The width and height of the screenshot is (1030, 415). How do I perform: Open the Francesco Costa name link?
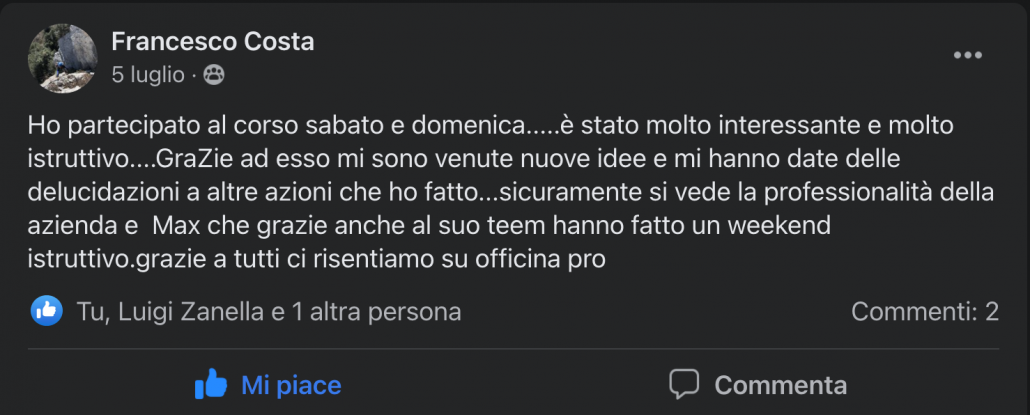click(x=213, y=42)
